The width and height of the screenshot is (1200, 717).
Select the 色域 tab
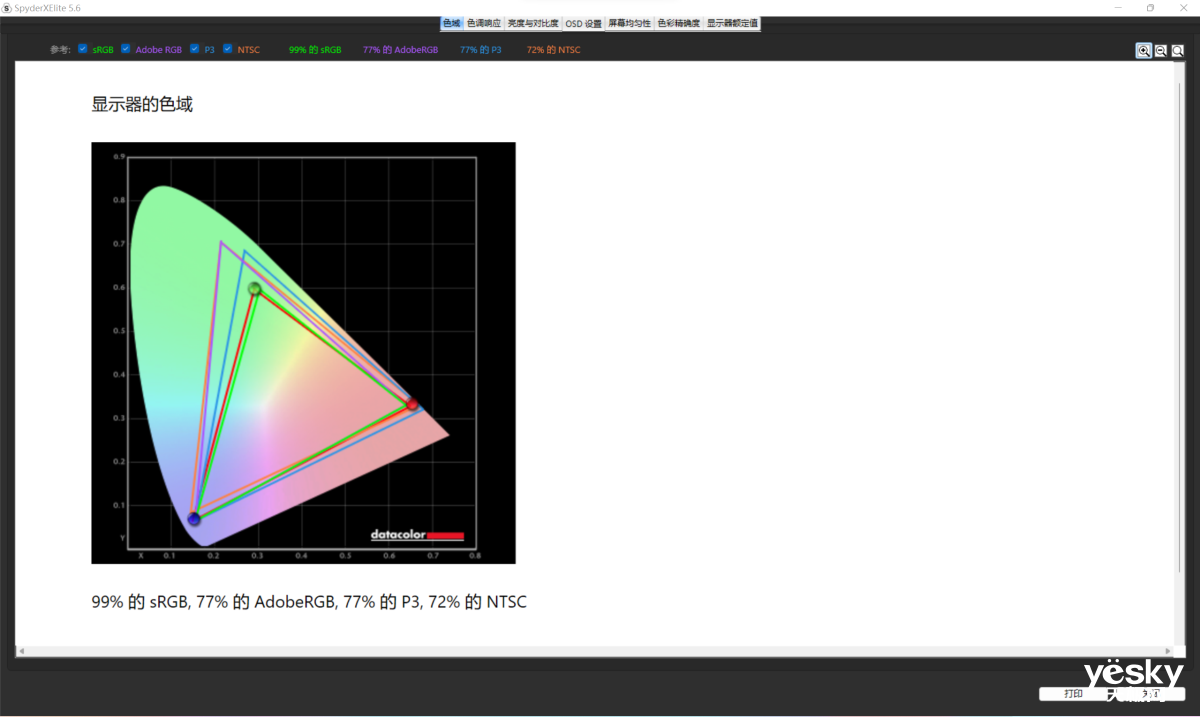point(452,23)
